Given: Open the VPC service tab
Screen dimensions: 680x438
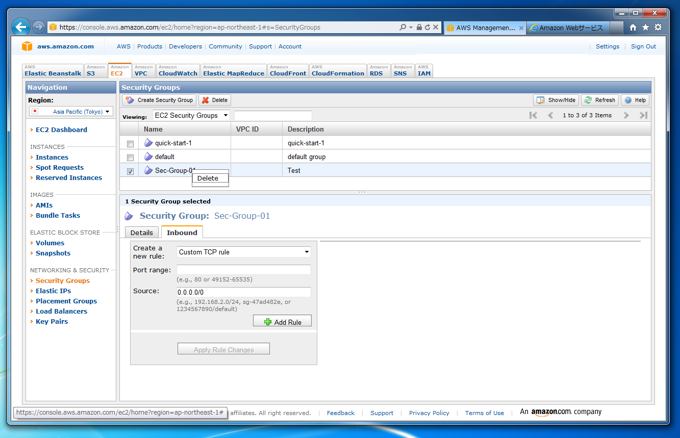Looking at the screenshot, I should [144, 71].
